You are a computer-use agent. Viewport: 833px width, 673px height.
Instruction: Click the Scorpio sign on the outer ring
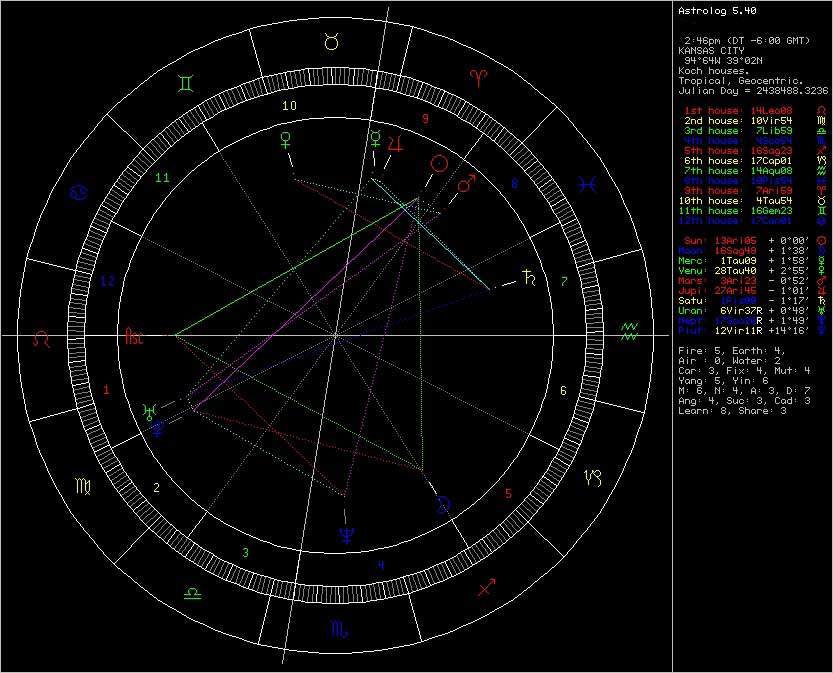click(x=336, y=629)
